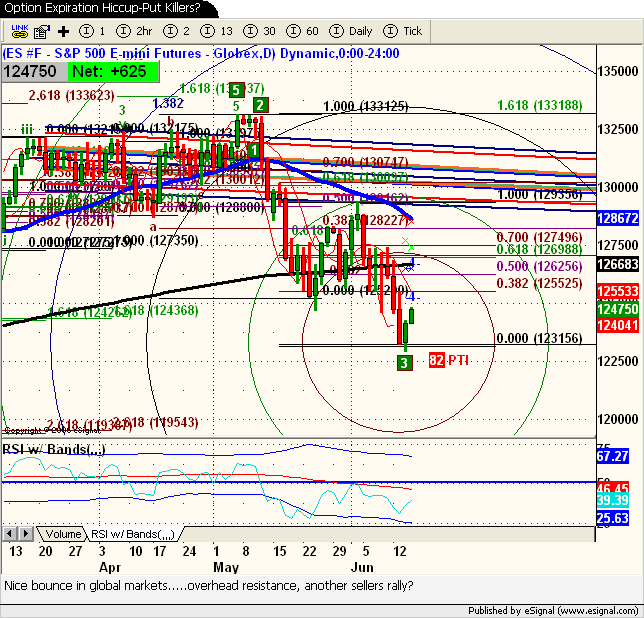
Task: Click the 82 PTI red label
Action: click(x=449, y=359)
